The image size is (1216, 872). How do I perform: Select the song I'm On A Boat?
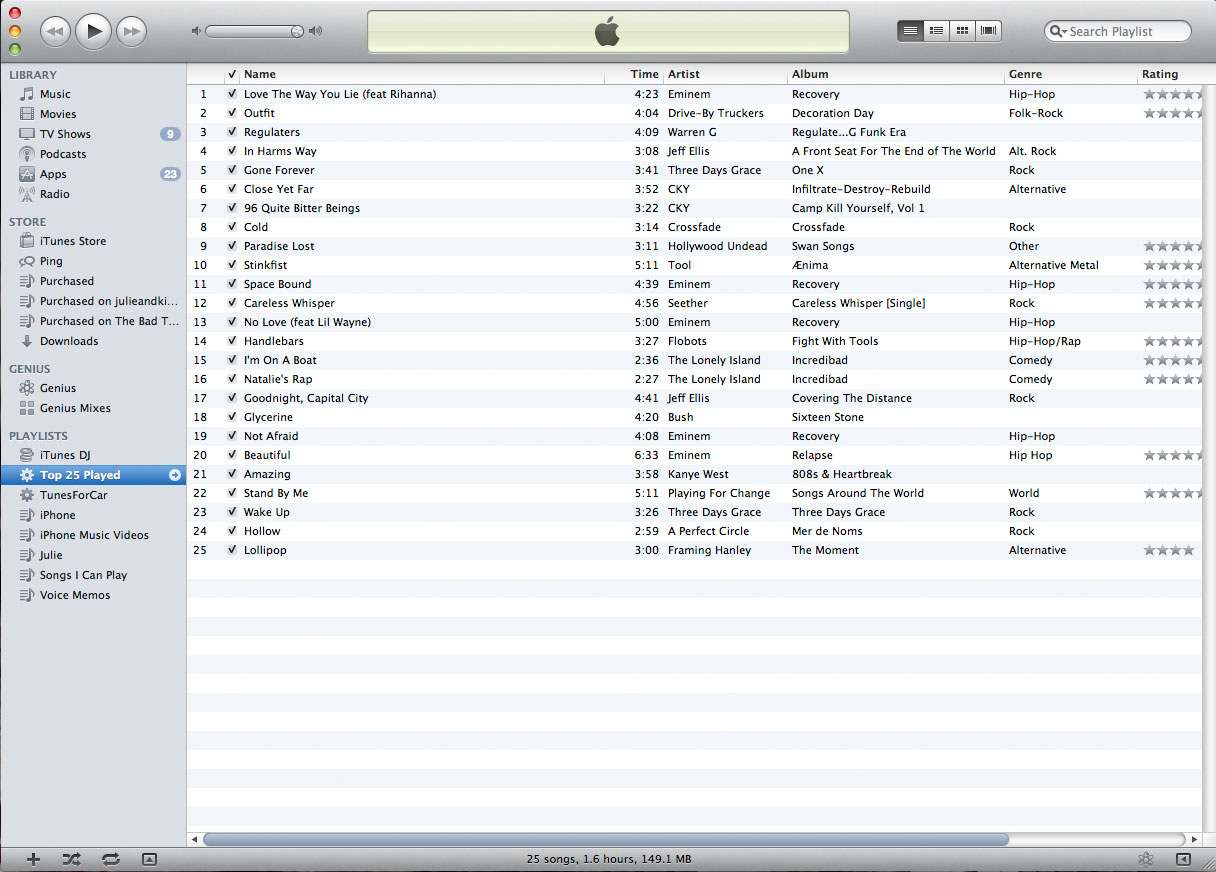coord(280,360)
